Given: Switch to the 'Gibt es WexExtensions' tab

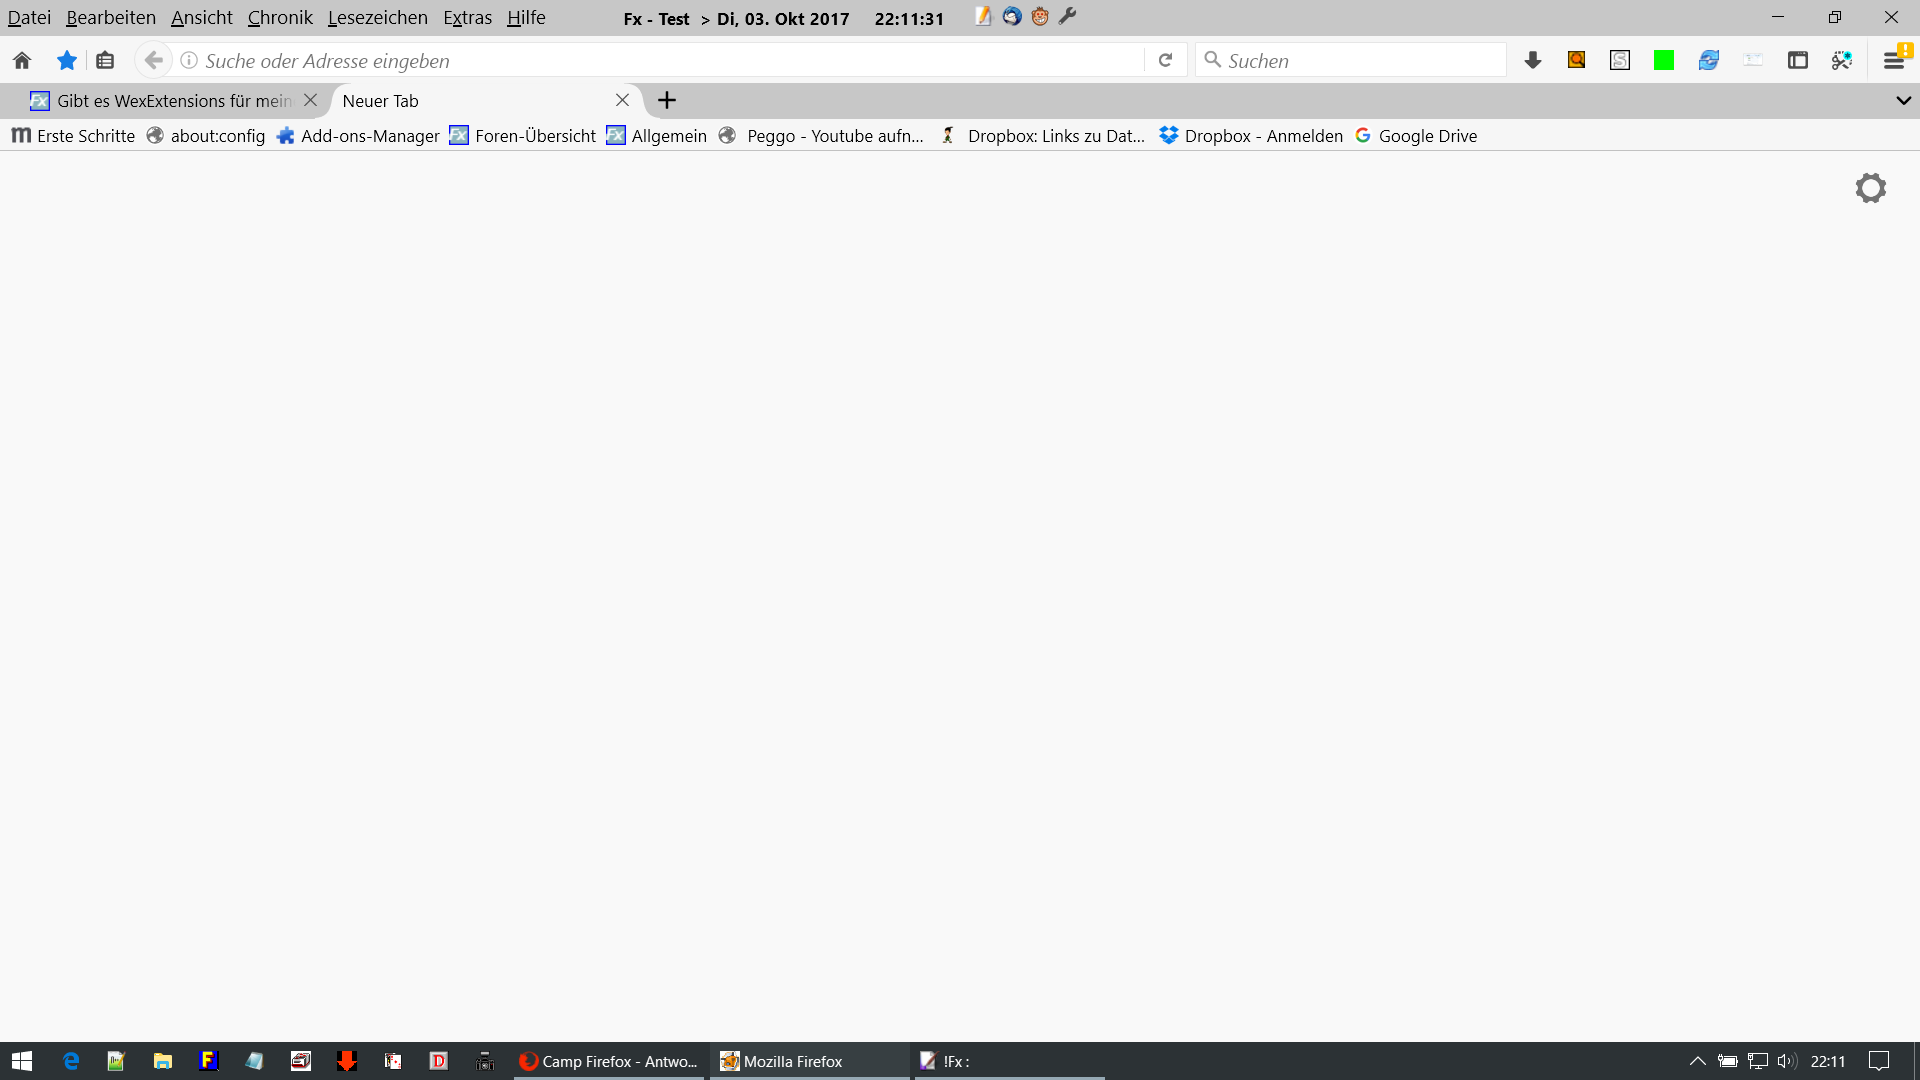Looking at the screenshot, I should coord(165,101).
